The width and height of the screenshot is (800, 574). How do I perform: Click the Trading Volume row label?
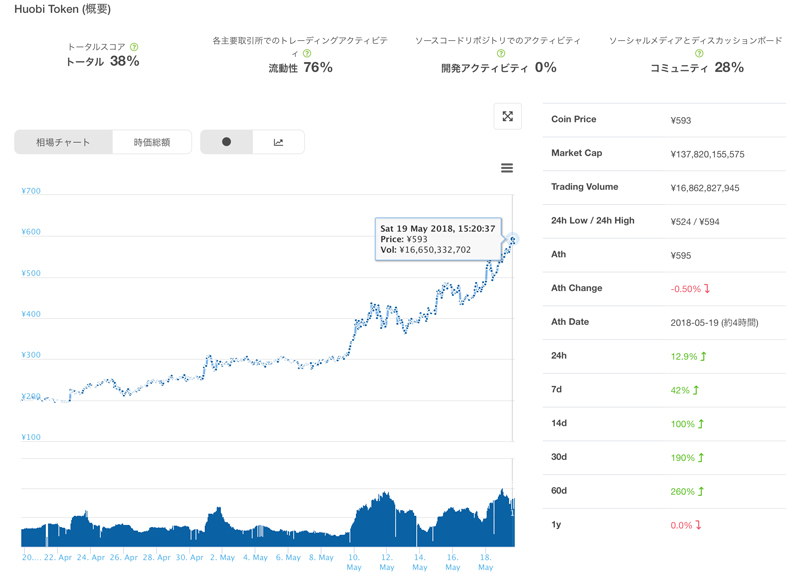pos(585,187)
